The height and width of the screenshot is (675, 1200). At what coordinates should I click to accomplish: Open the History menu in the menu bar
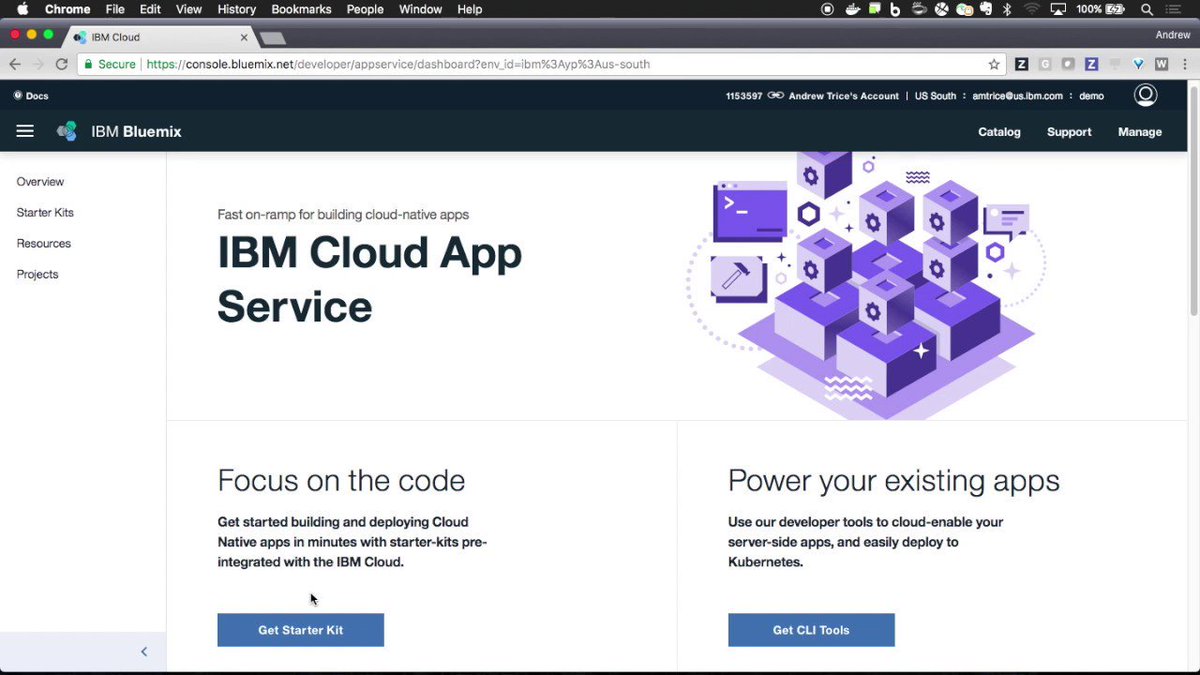[x=236, y=9]
